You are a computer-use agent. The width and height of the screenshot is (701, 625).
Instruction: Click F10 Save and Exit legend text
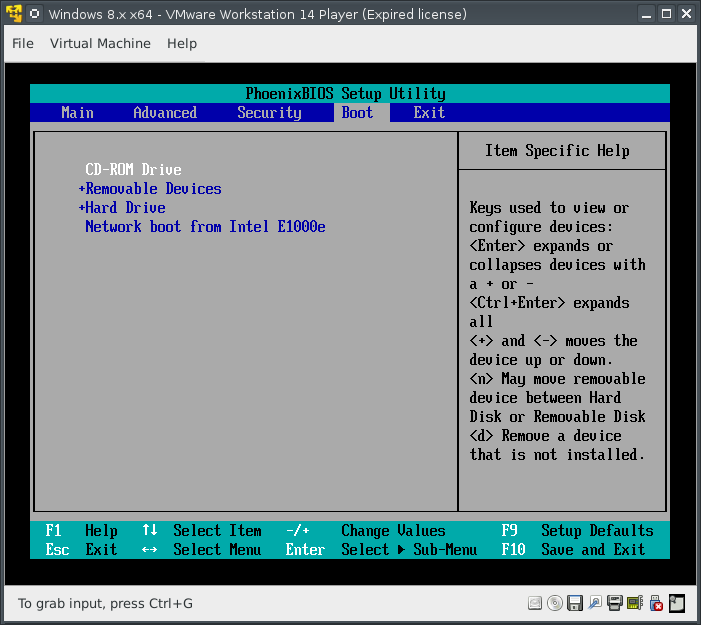pos(573,549)
